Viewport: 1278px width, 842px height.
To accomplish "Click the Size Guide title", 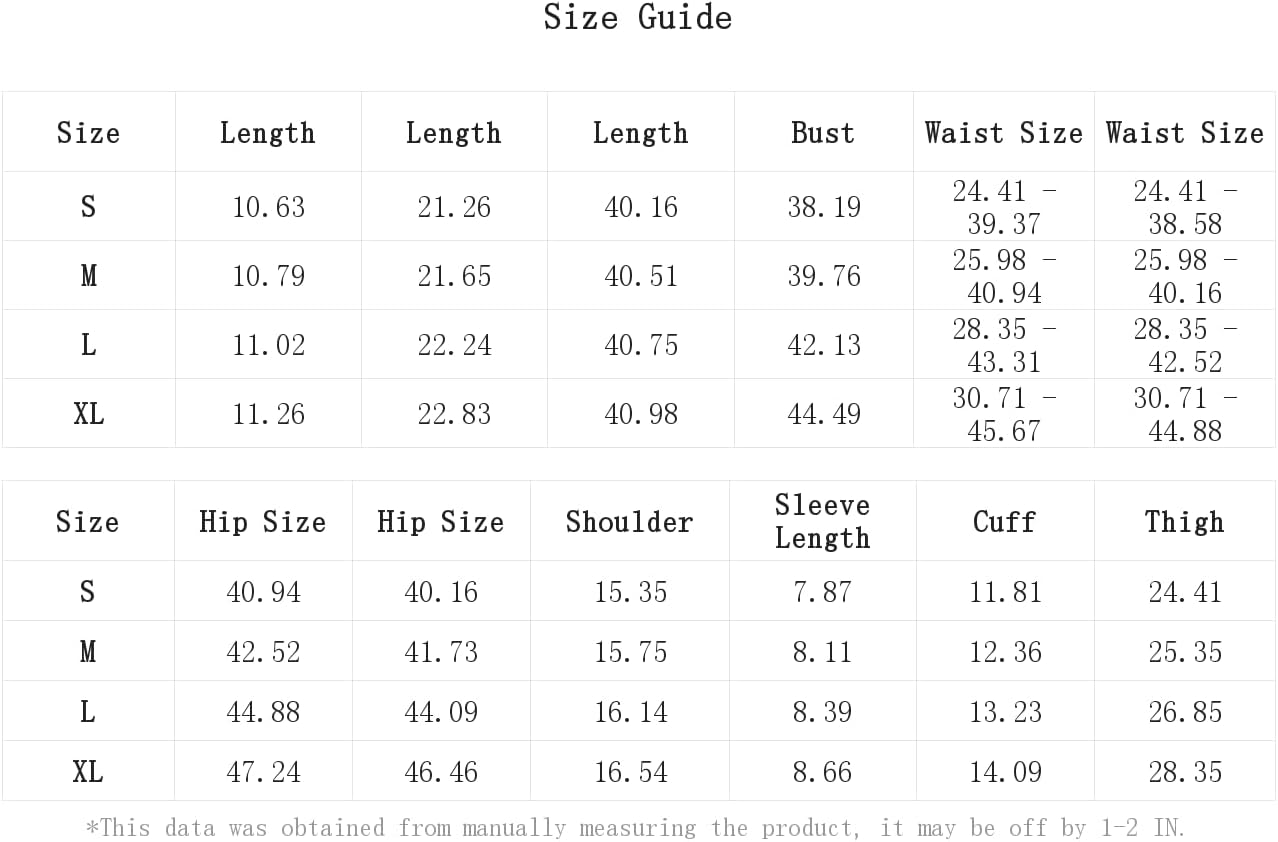I will click(x=637, y=18).
